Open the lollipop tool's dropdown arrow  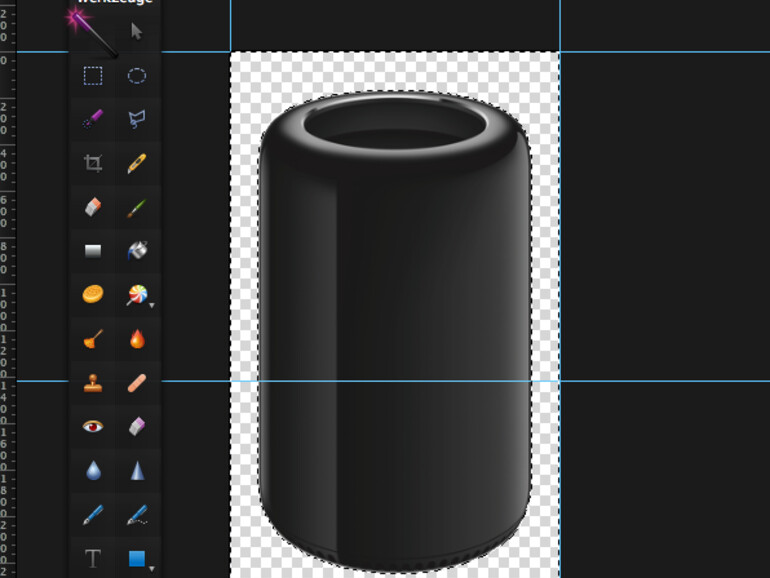[x=152, y=305]
